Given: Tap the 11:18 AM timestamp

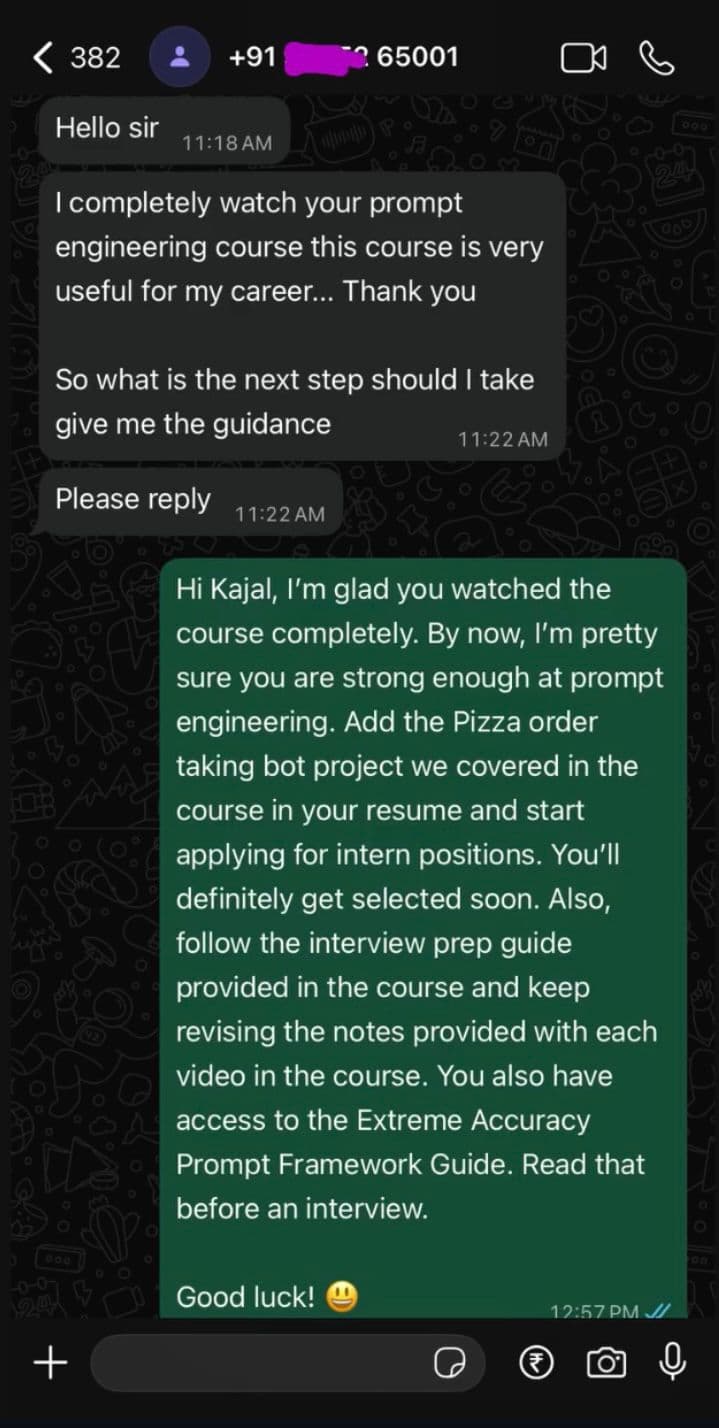Looking at the screenshot, I should coord(227,142).
